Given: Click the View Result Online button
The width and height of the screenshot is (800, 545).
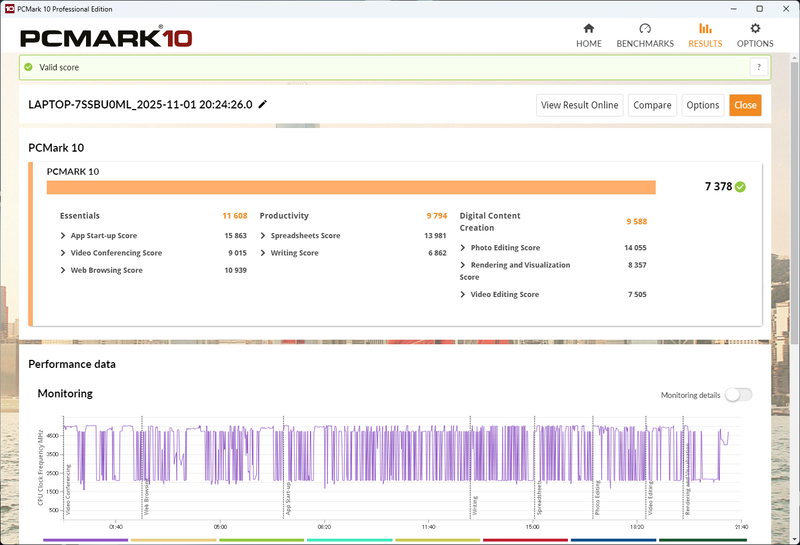Looking at the screenshot, I should (x=580, y=105).
